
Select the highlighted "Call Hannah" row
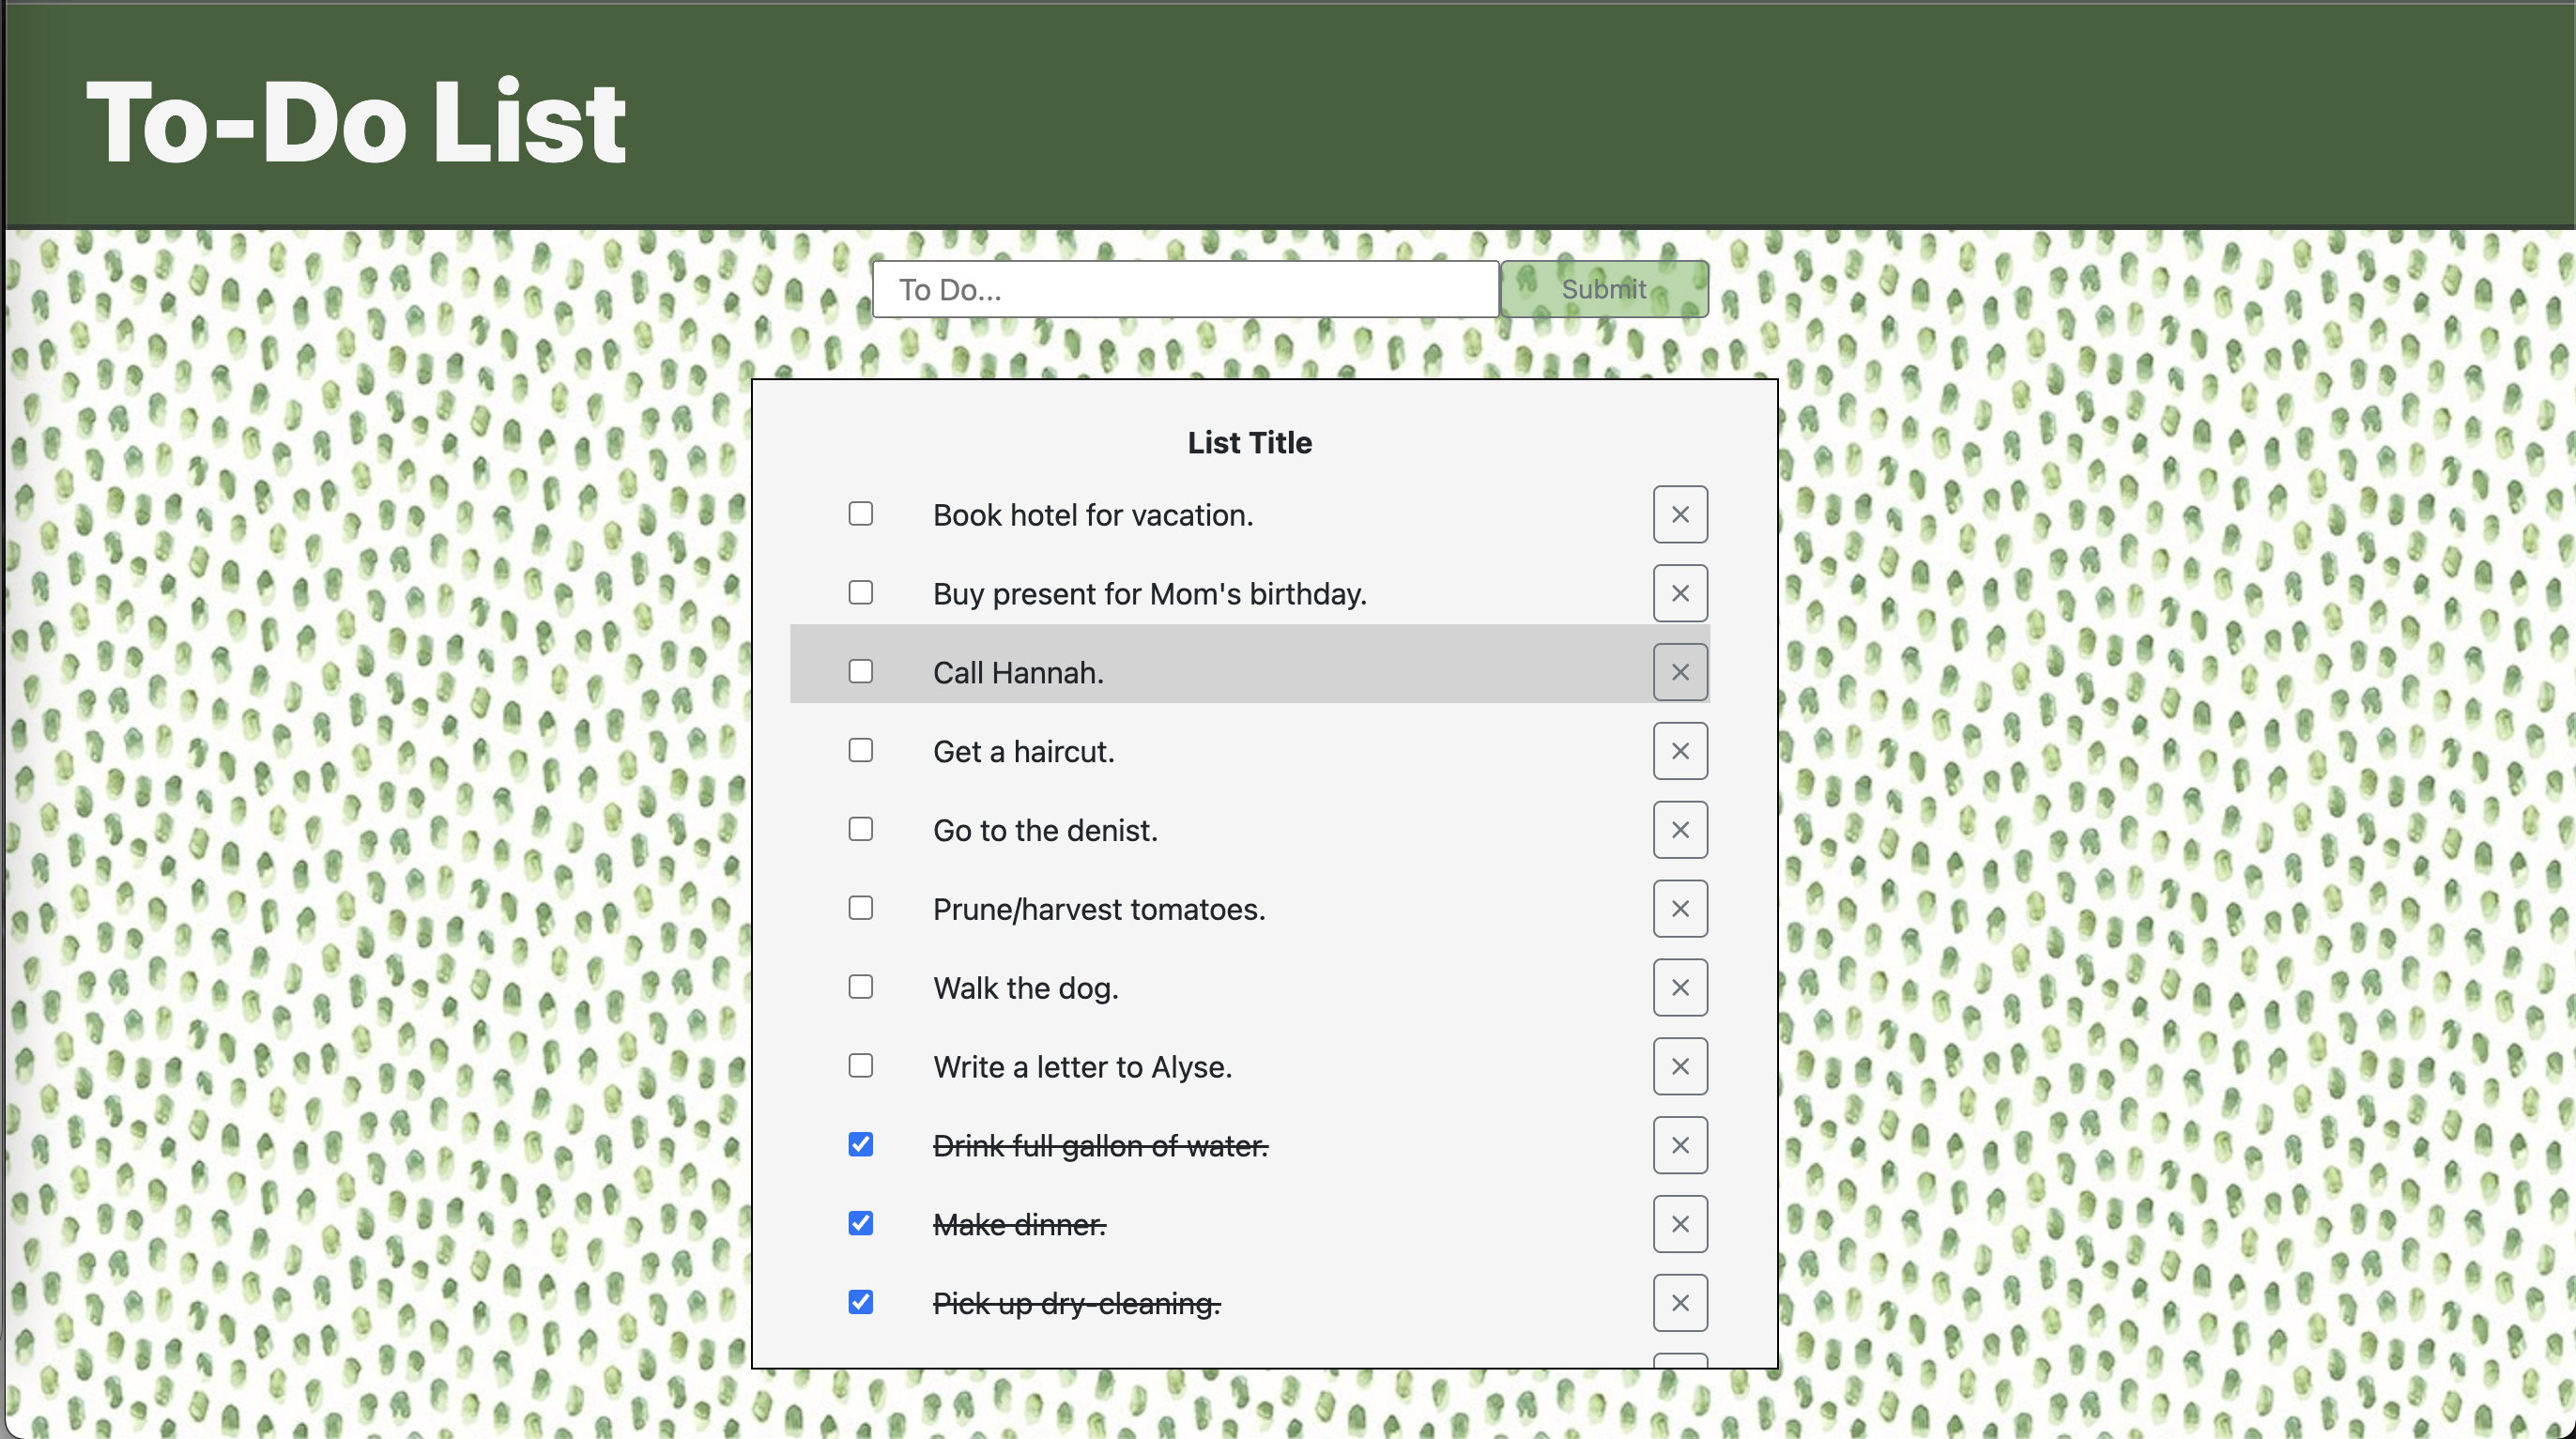1250,672
